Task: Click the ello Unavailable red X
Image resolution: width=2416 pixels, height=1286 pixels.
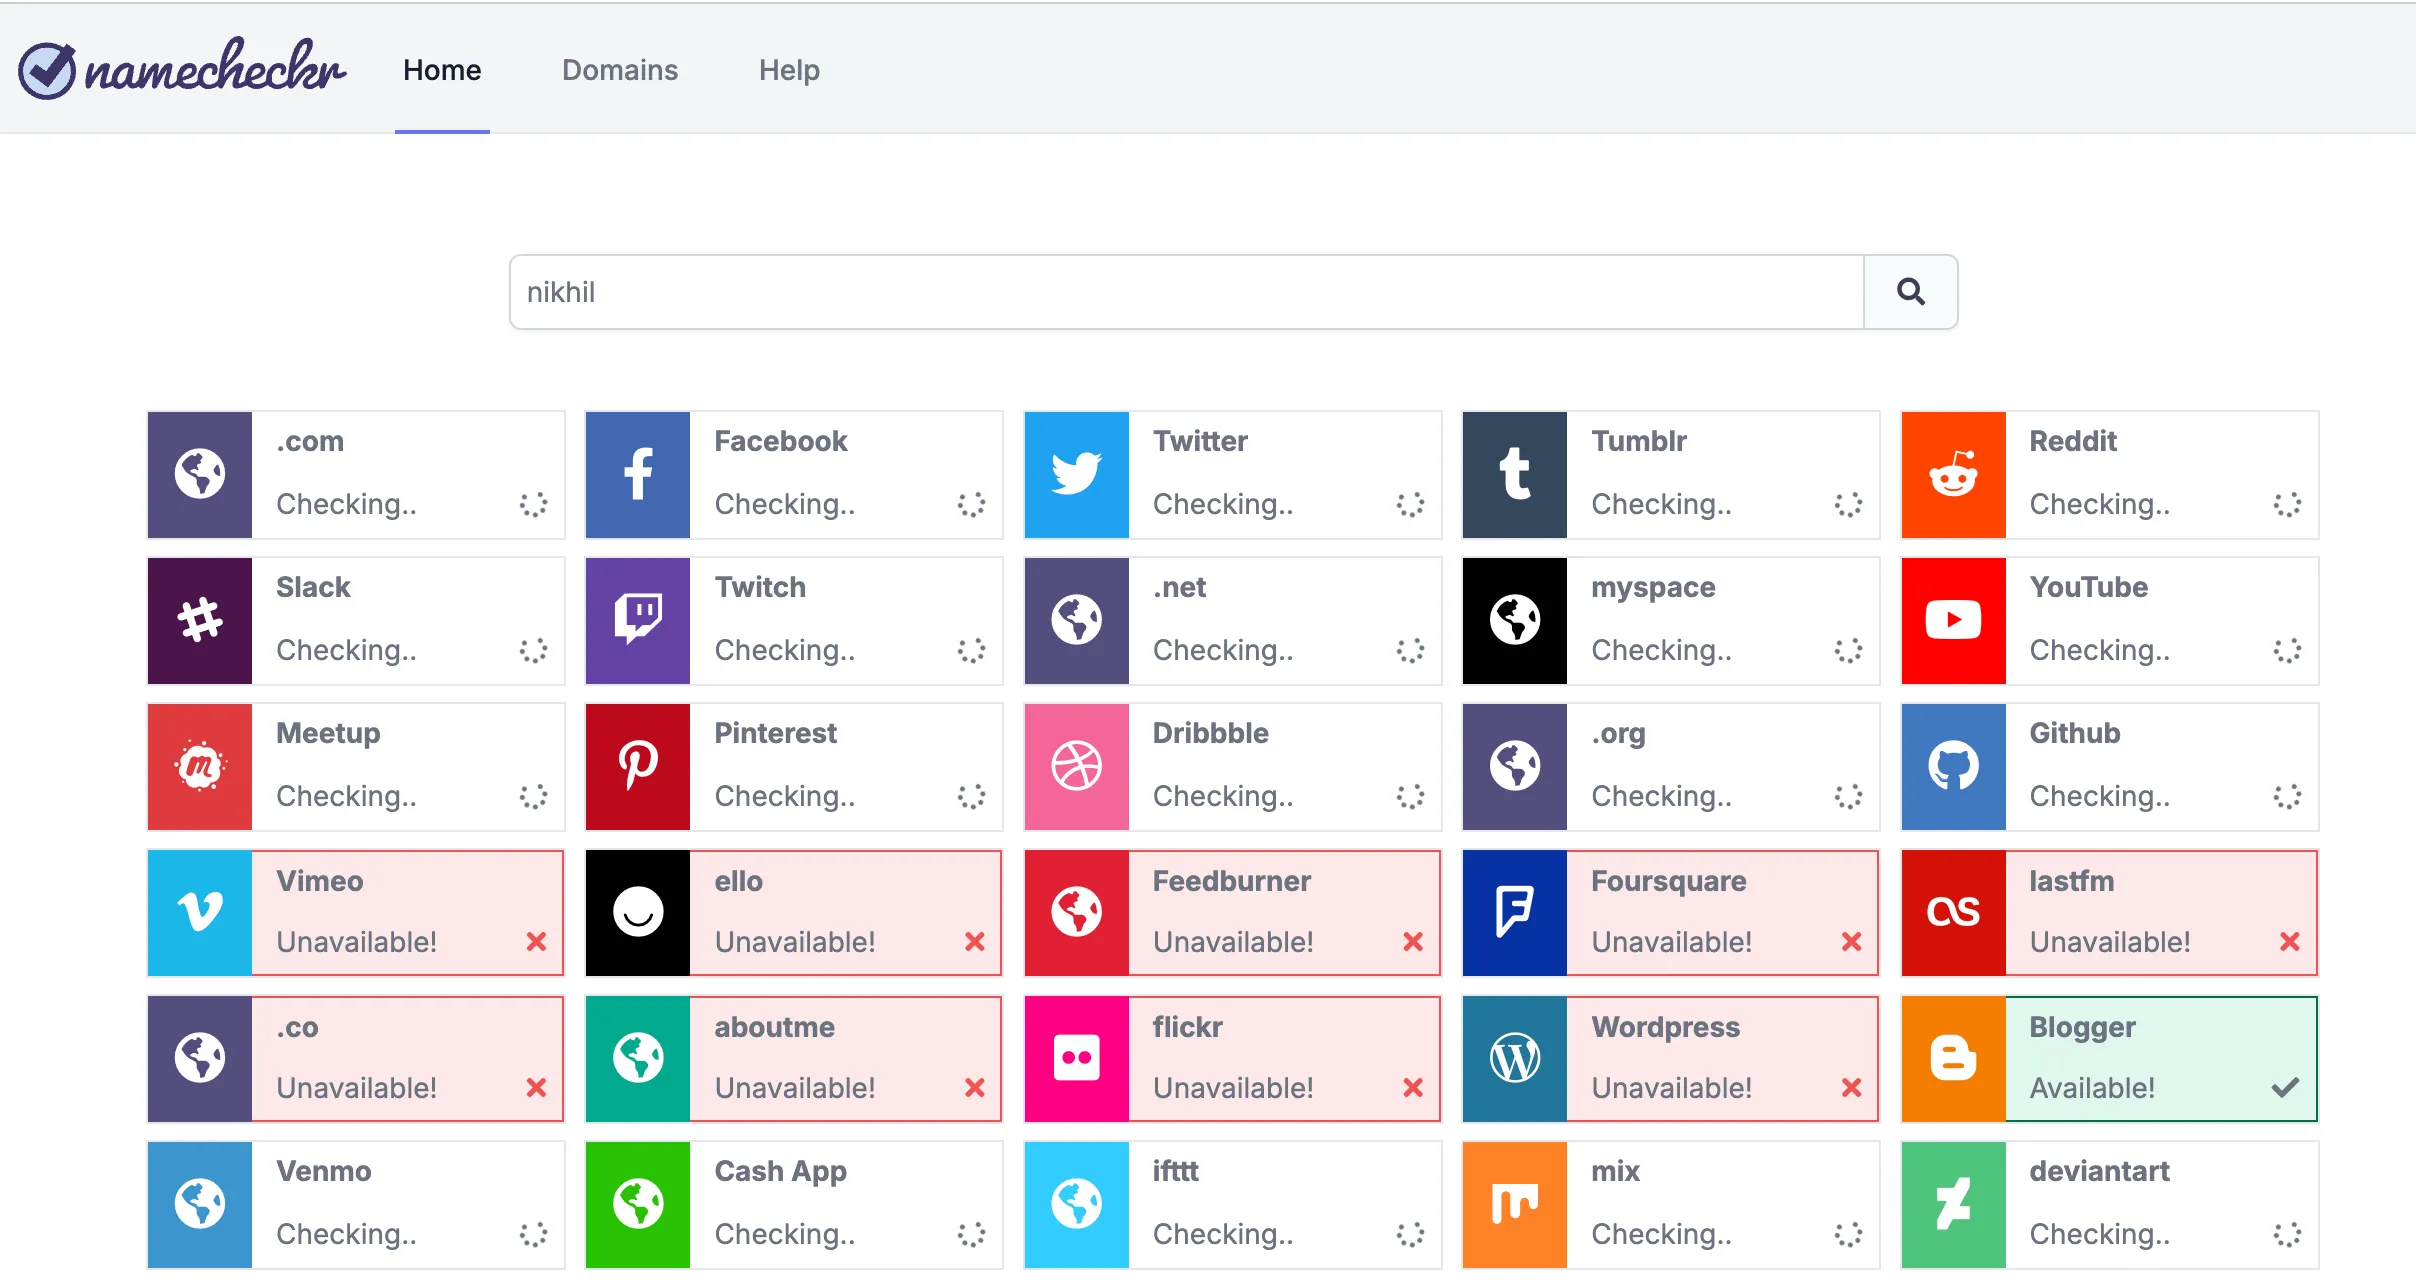Action: coord(975,941)
